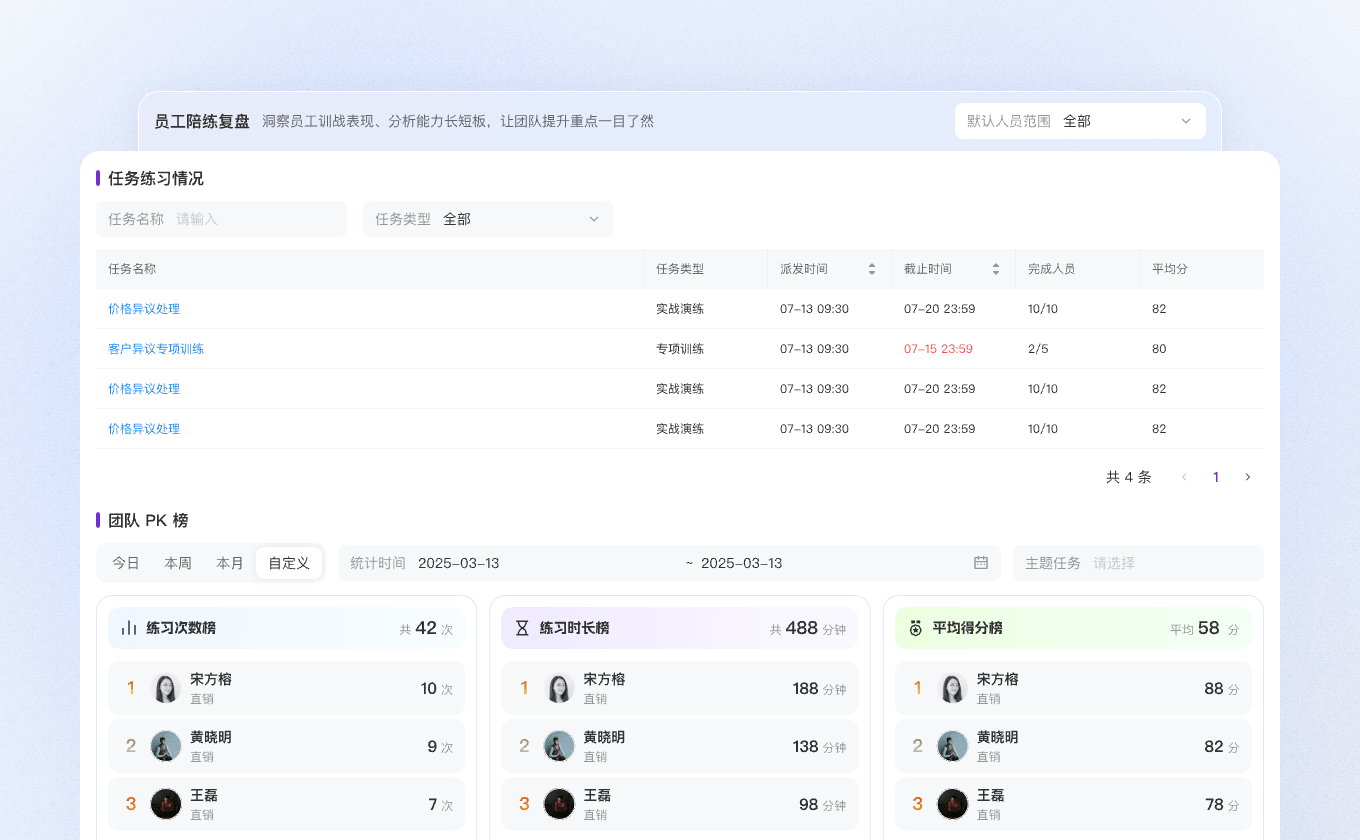The image size is (1360, 840).
Task: Open the 客户异议专项训练 task link
Action: point(156,349)
